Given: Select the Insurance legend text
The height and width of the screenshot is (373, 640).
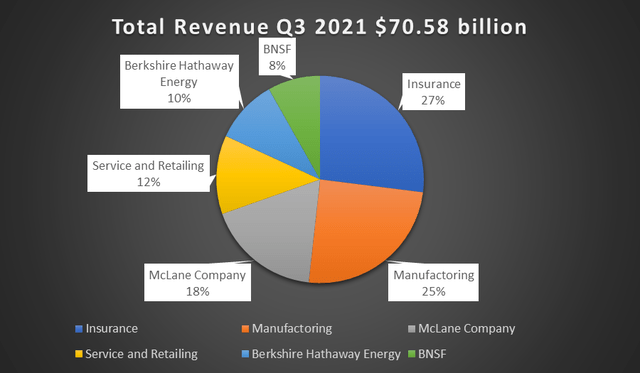Looking at the screenshot, I should [x=112, y=329].
